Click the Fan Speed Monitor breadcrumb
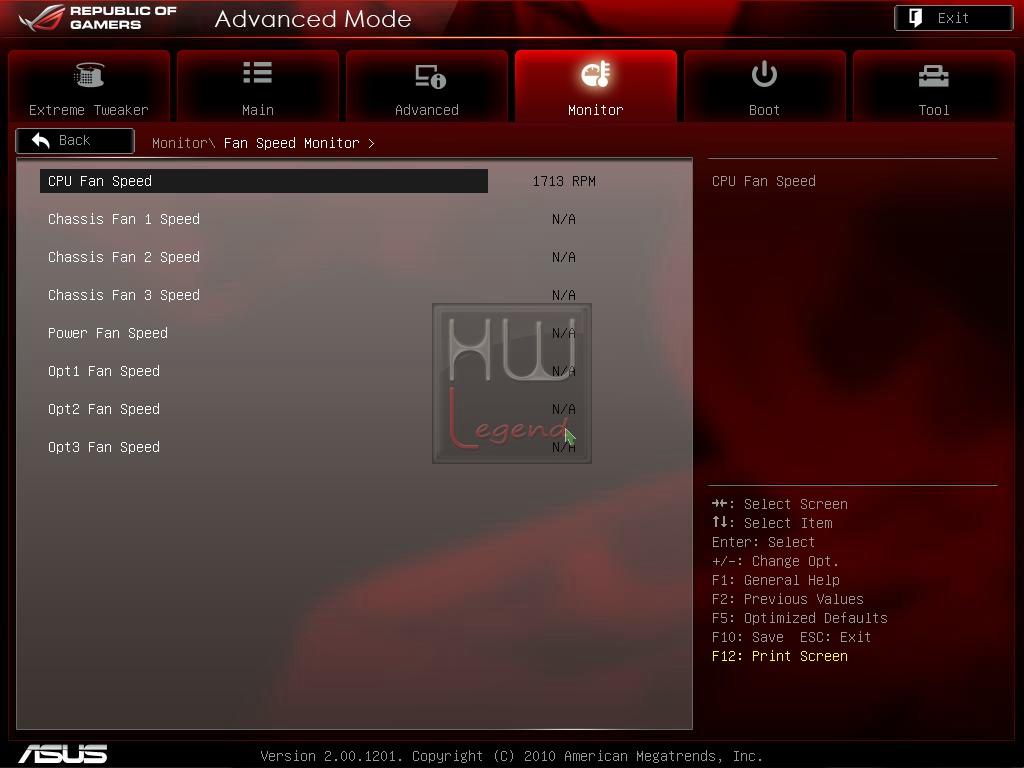This screenshot has width=1024, height=768. click(291, 143)
